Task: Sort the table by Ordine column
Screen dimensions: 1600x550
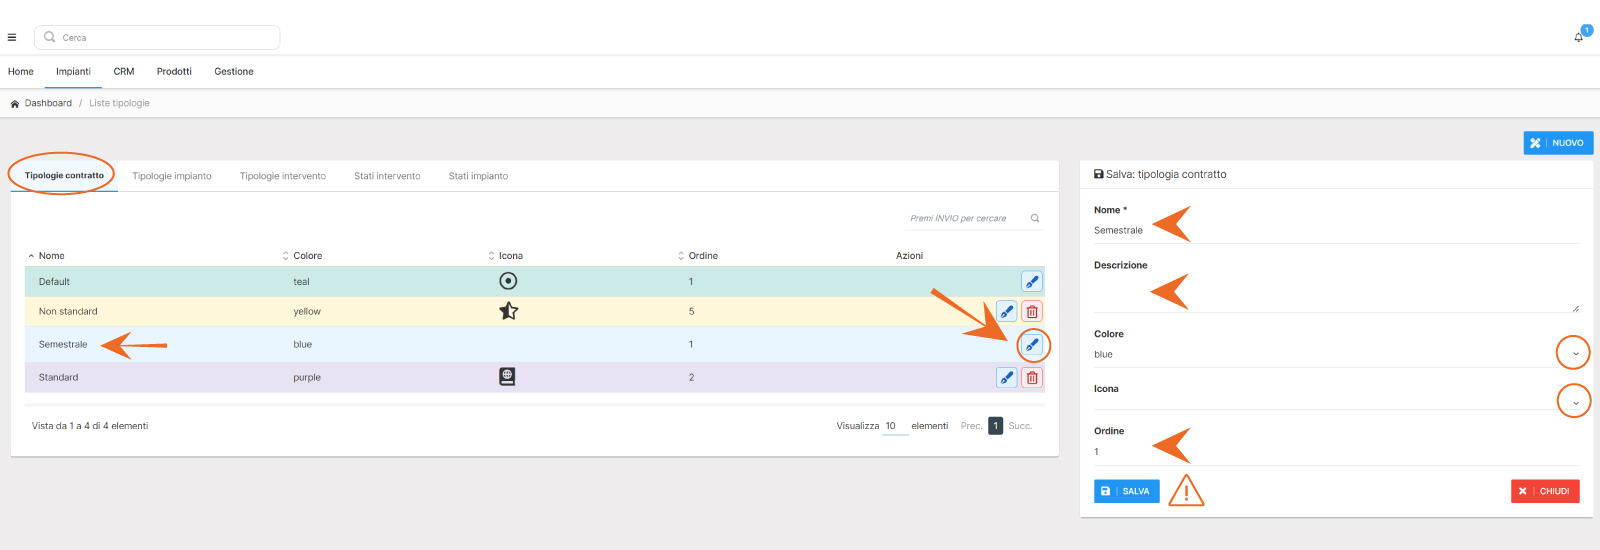Action: pyautogui.click(x=702, y=256)
